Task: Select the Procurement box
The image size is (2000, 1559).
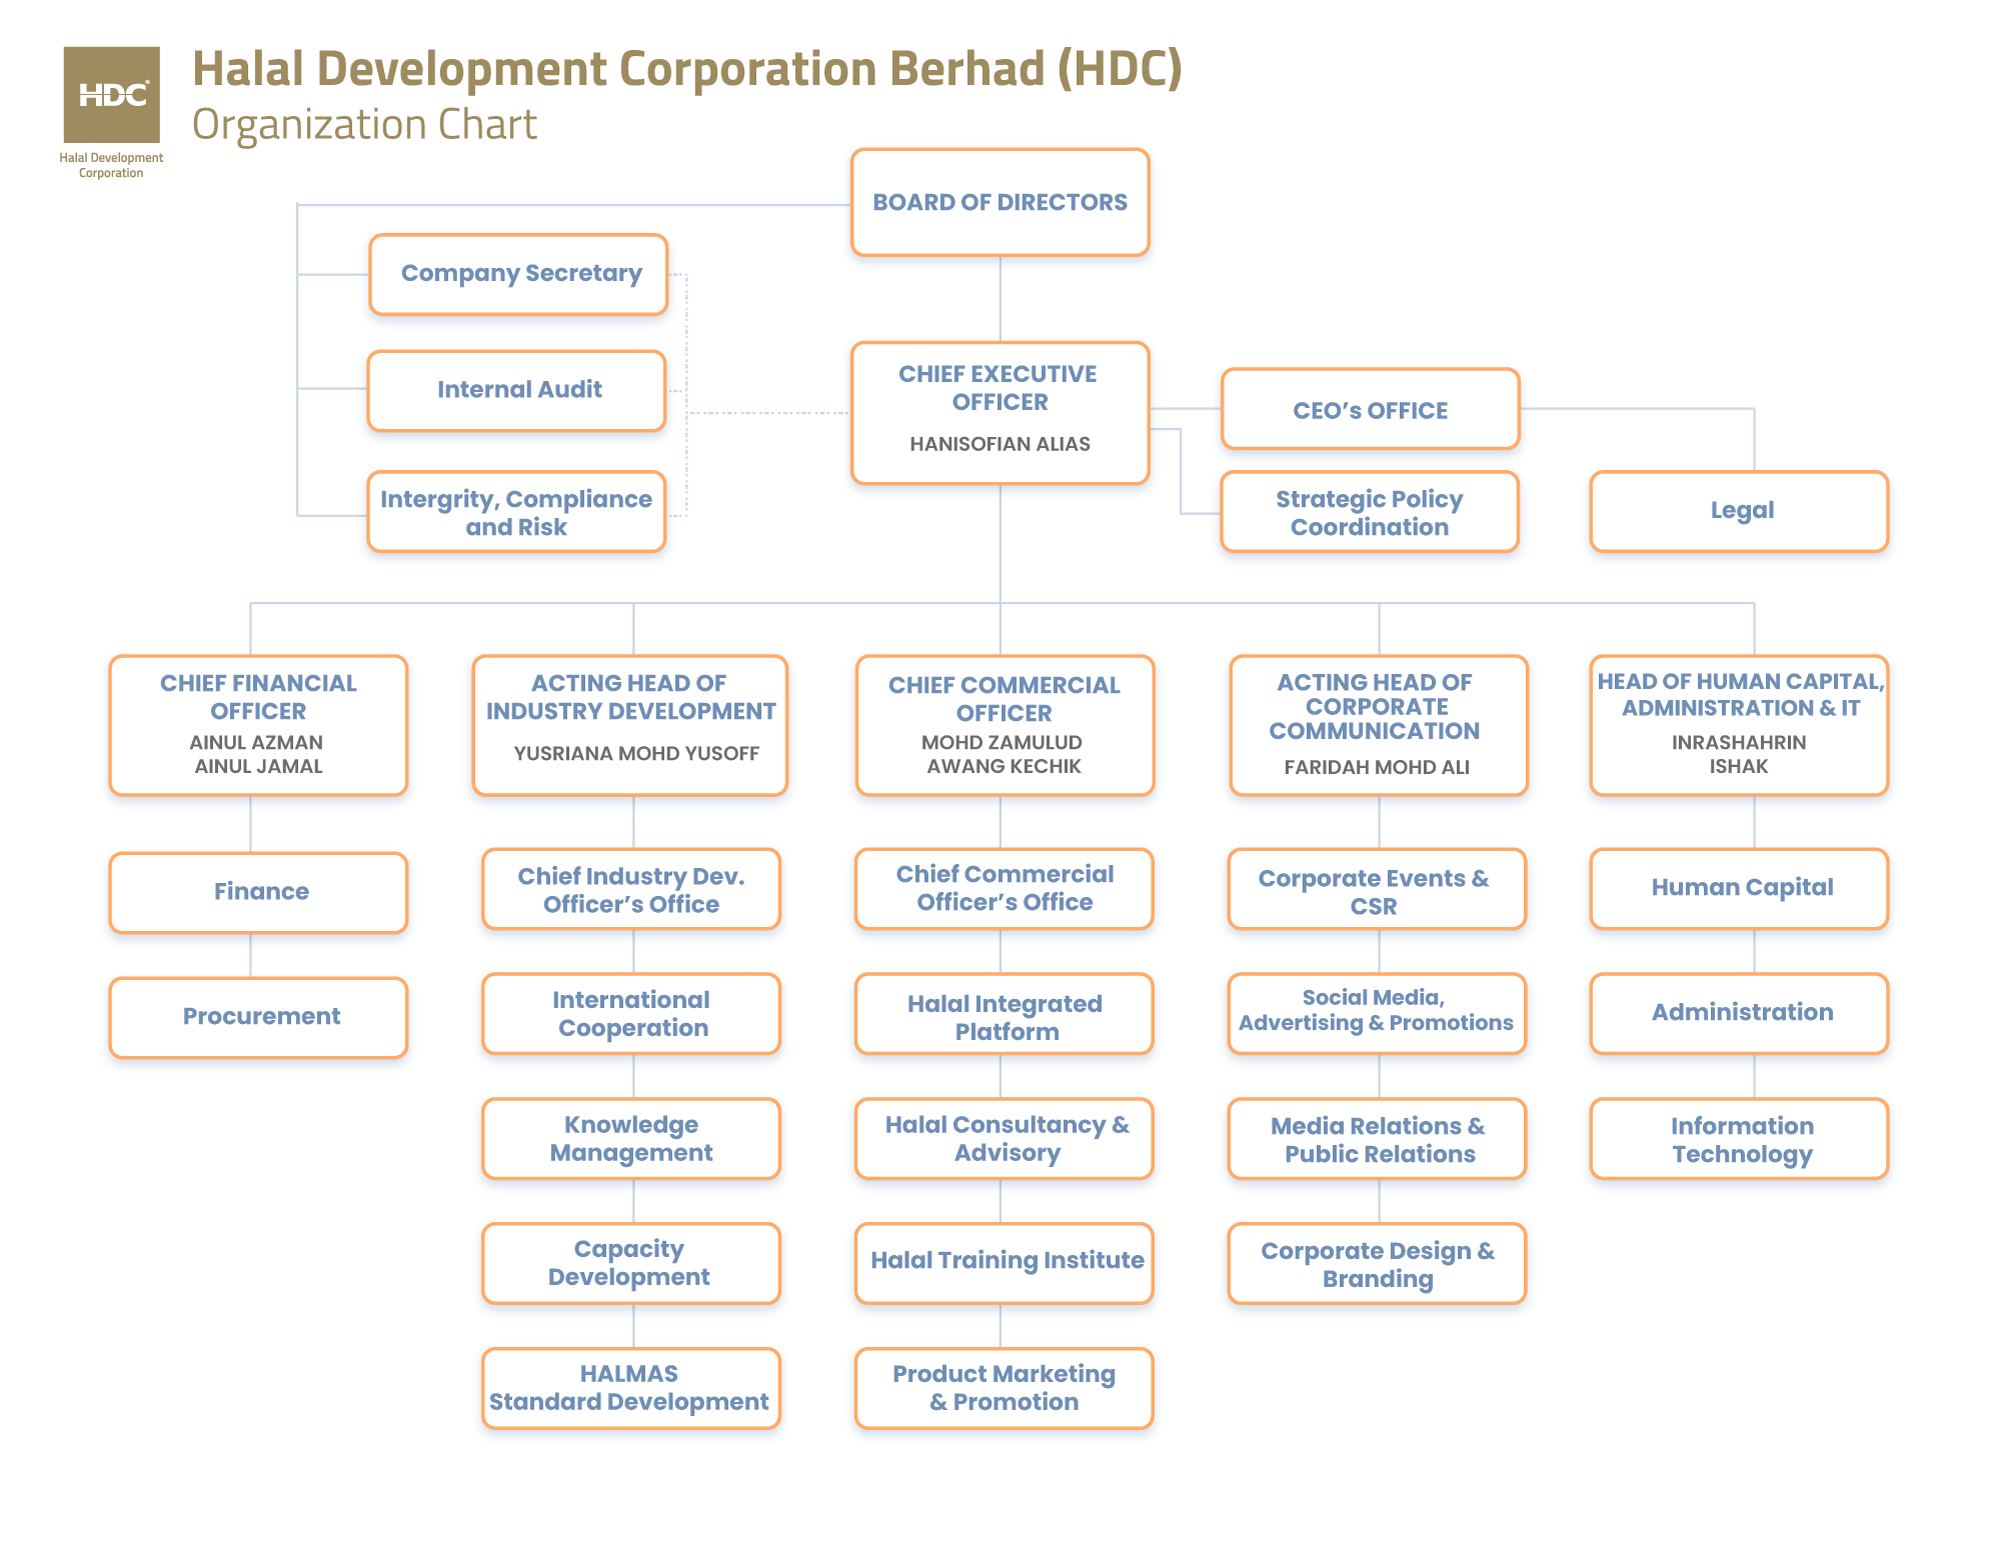Action: point(259,1018)
